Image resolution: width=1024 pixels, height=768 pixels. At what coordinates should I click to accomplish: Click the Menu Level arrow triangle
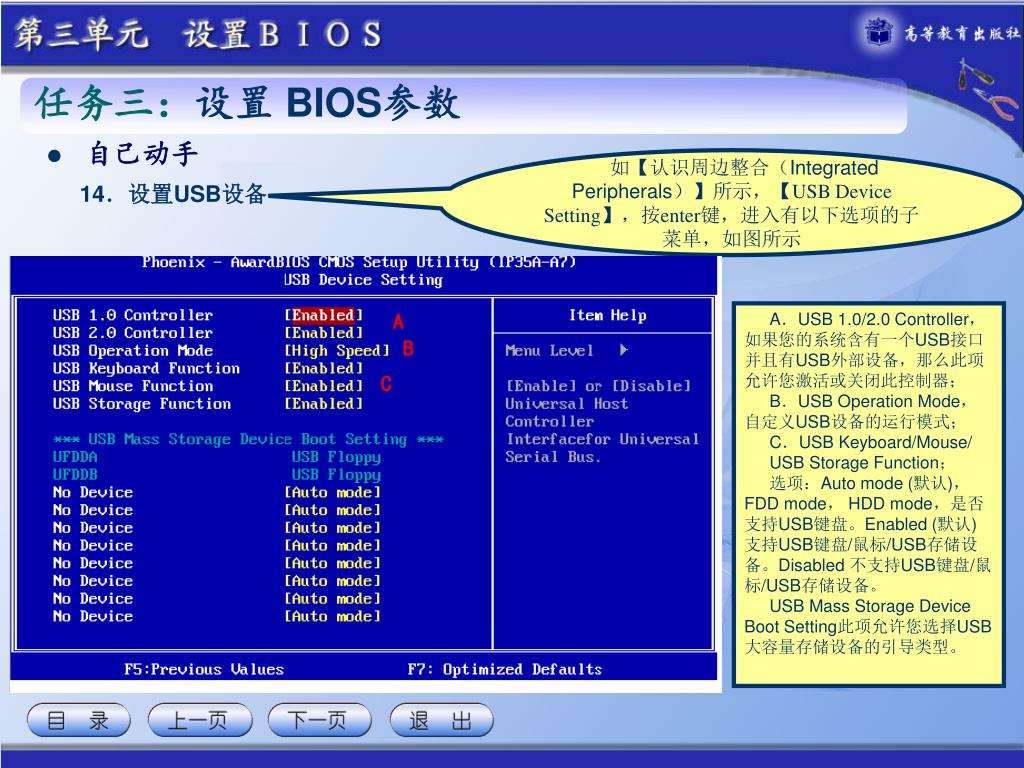tap(624, 350)
